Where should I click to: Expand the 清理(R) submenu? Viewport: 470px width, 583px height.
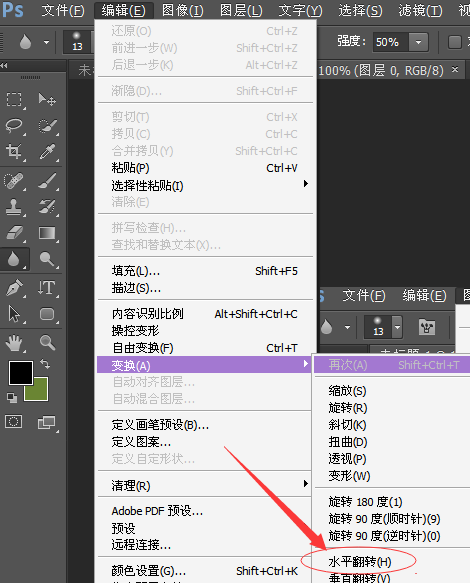tap(306, 483)
